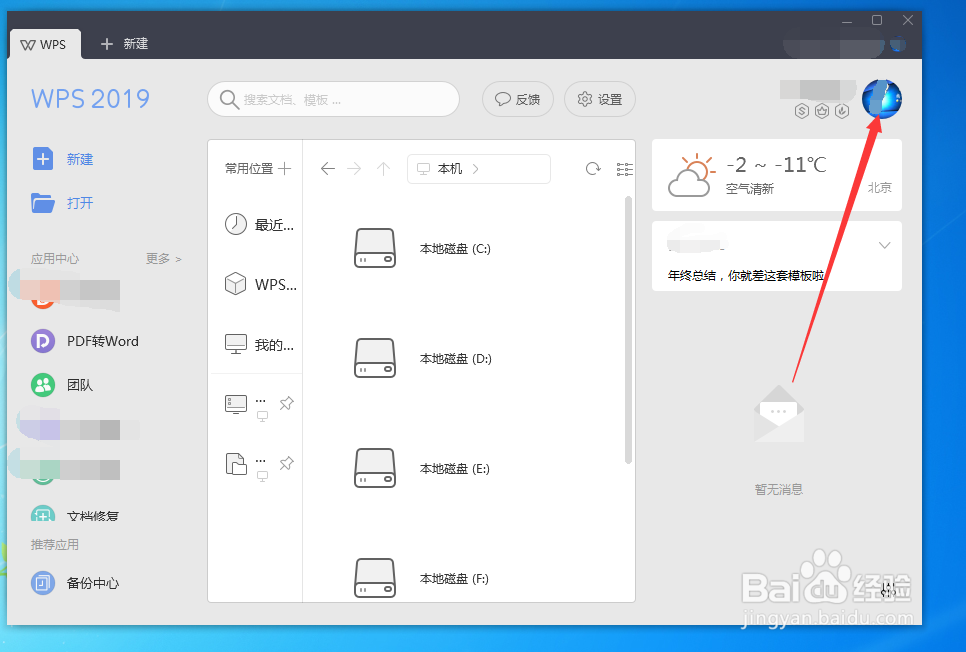Switch file list view mode
The height and width of the screenshot is (652, 966).
(x=625, y=169)
